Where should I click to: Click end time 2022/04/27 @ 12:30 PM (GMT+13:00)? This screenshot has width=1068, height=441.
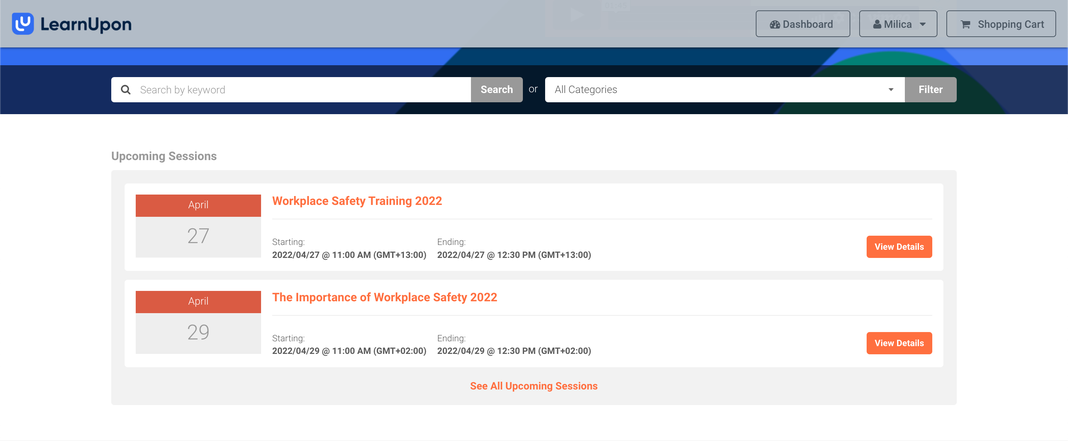click(x=514, y=255)
